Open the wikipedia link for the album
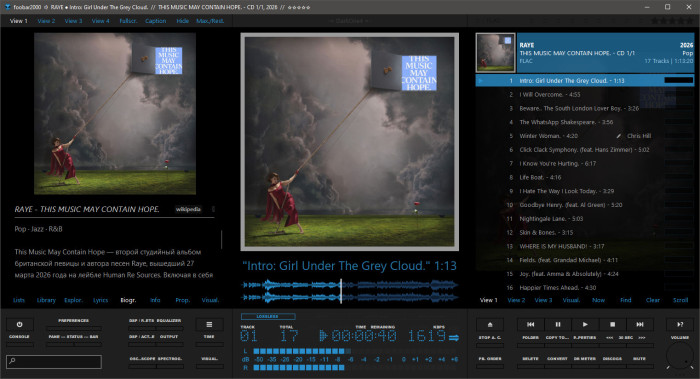 [x=188, y=209]
